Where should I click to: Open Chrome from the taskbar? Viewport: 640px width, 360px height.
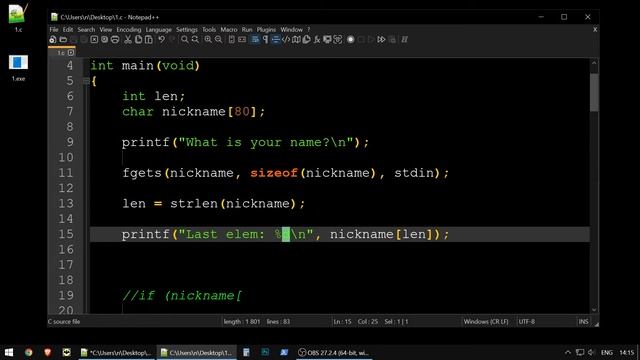tap(28, 352)
